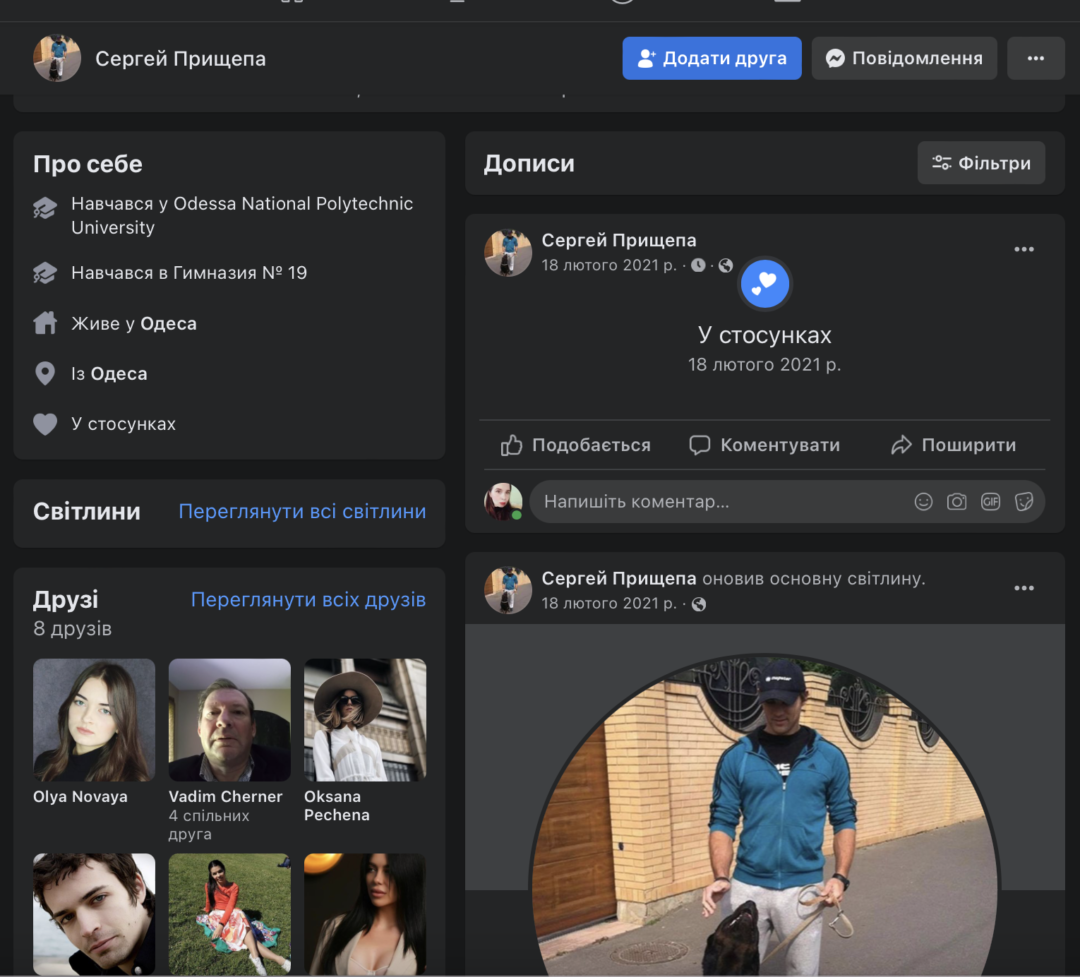Screen dimensions: 1080x977
Task: Open Olya Novaya's friend photo thumbnail
Action: click(x=94, y=720)
